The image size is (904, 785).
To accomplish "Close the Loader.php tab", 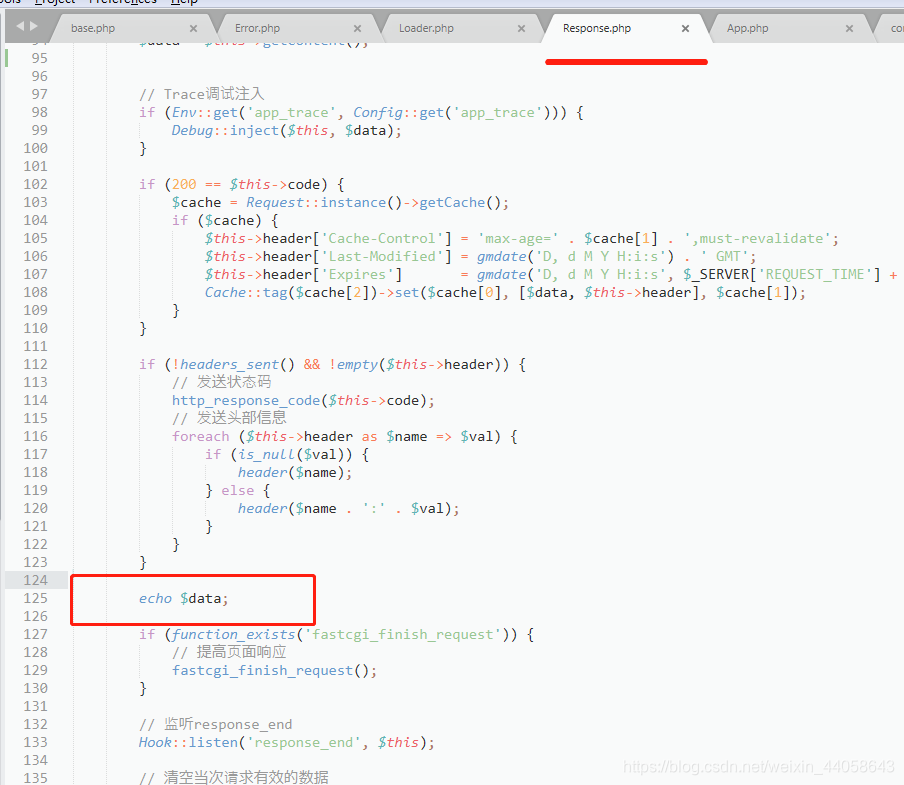I will 521,28.
